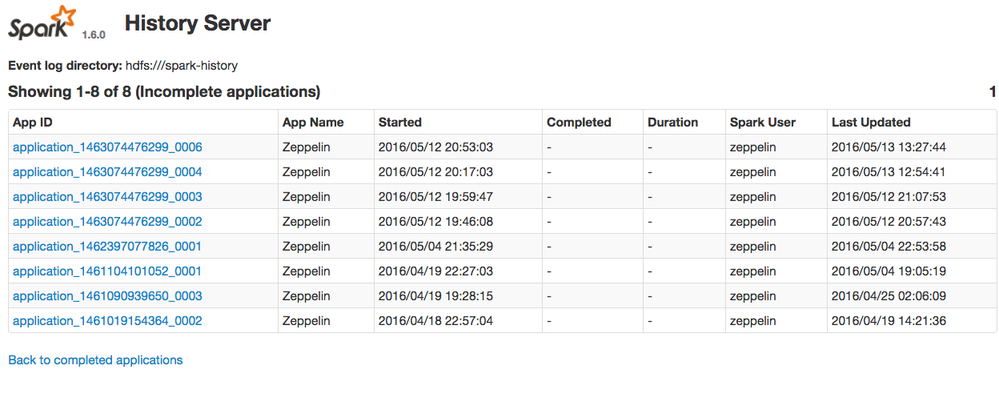Open application_1463074476299_0006 link
Screen dimensions: 999x402
(x=107, y=147)
